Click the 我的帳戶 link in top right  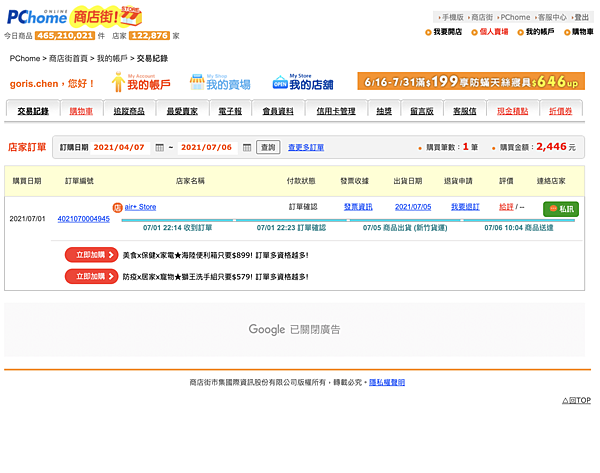point(540,32)
